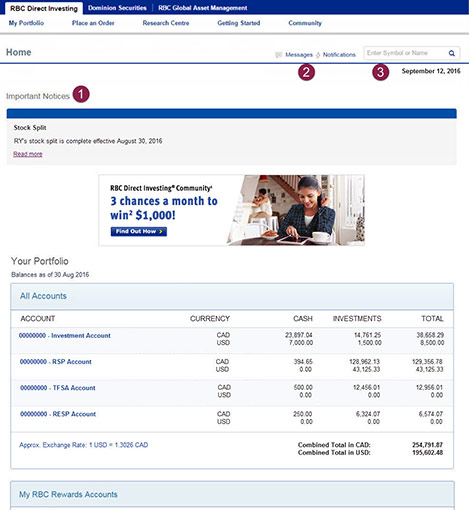The image size is (469, 510).
Task: Click the September 12, 2016 date
Action: tap(431, 71)
